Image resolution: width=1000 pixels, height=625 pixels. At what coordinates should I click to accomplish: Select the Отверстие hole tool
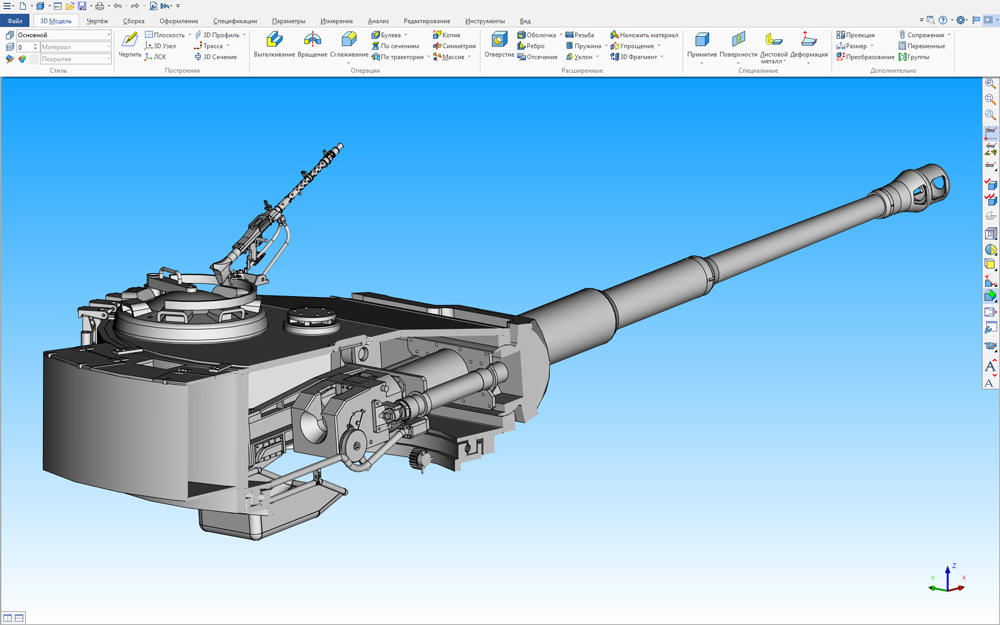499,45
